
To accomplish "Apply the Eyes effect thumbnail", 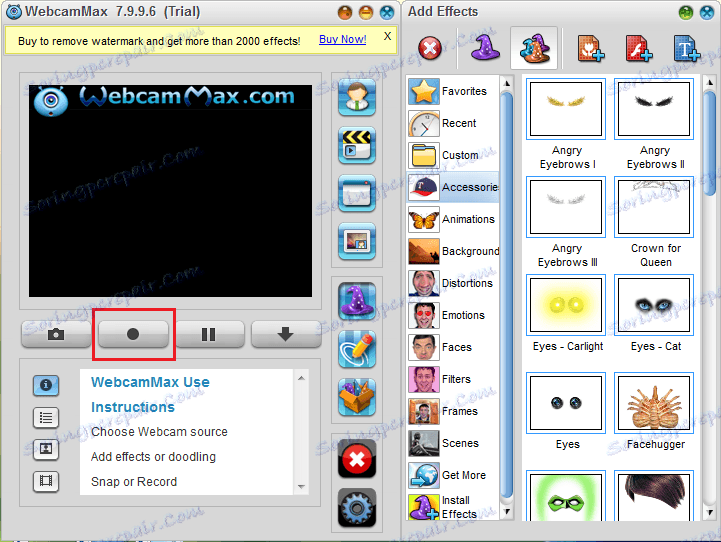I will click(x=566, y=403).
